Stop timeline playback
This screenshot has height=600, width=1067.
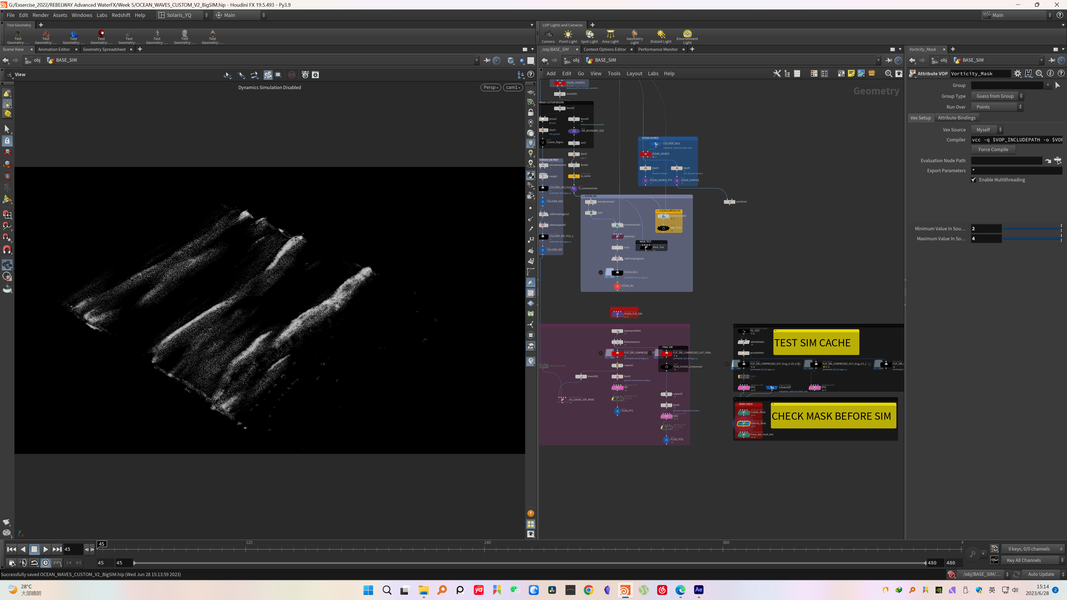click(x=34, y=549)
